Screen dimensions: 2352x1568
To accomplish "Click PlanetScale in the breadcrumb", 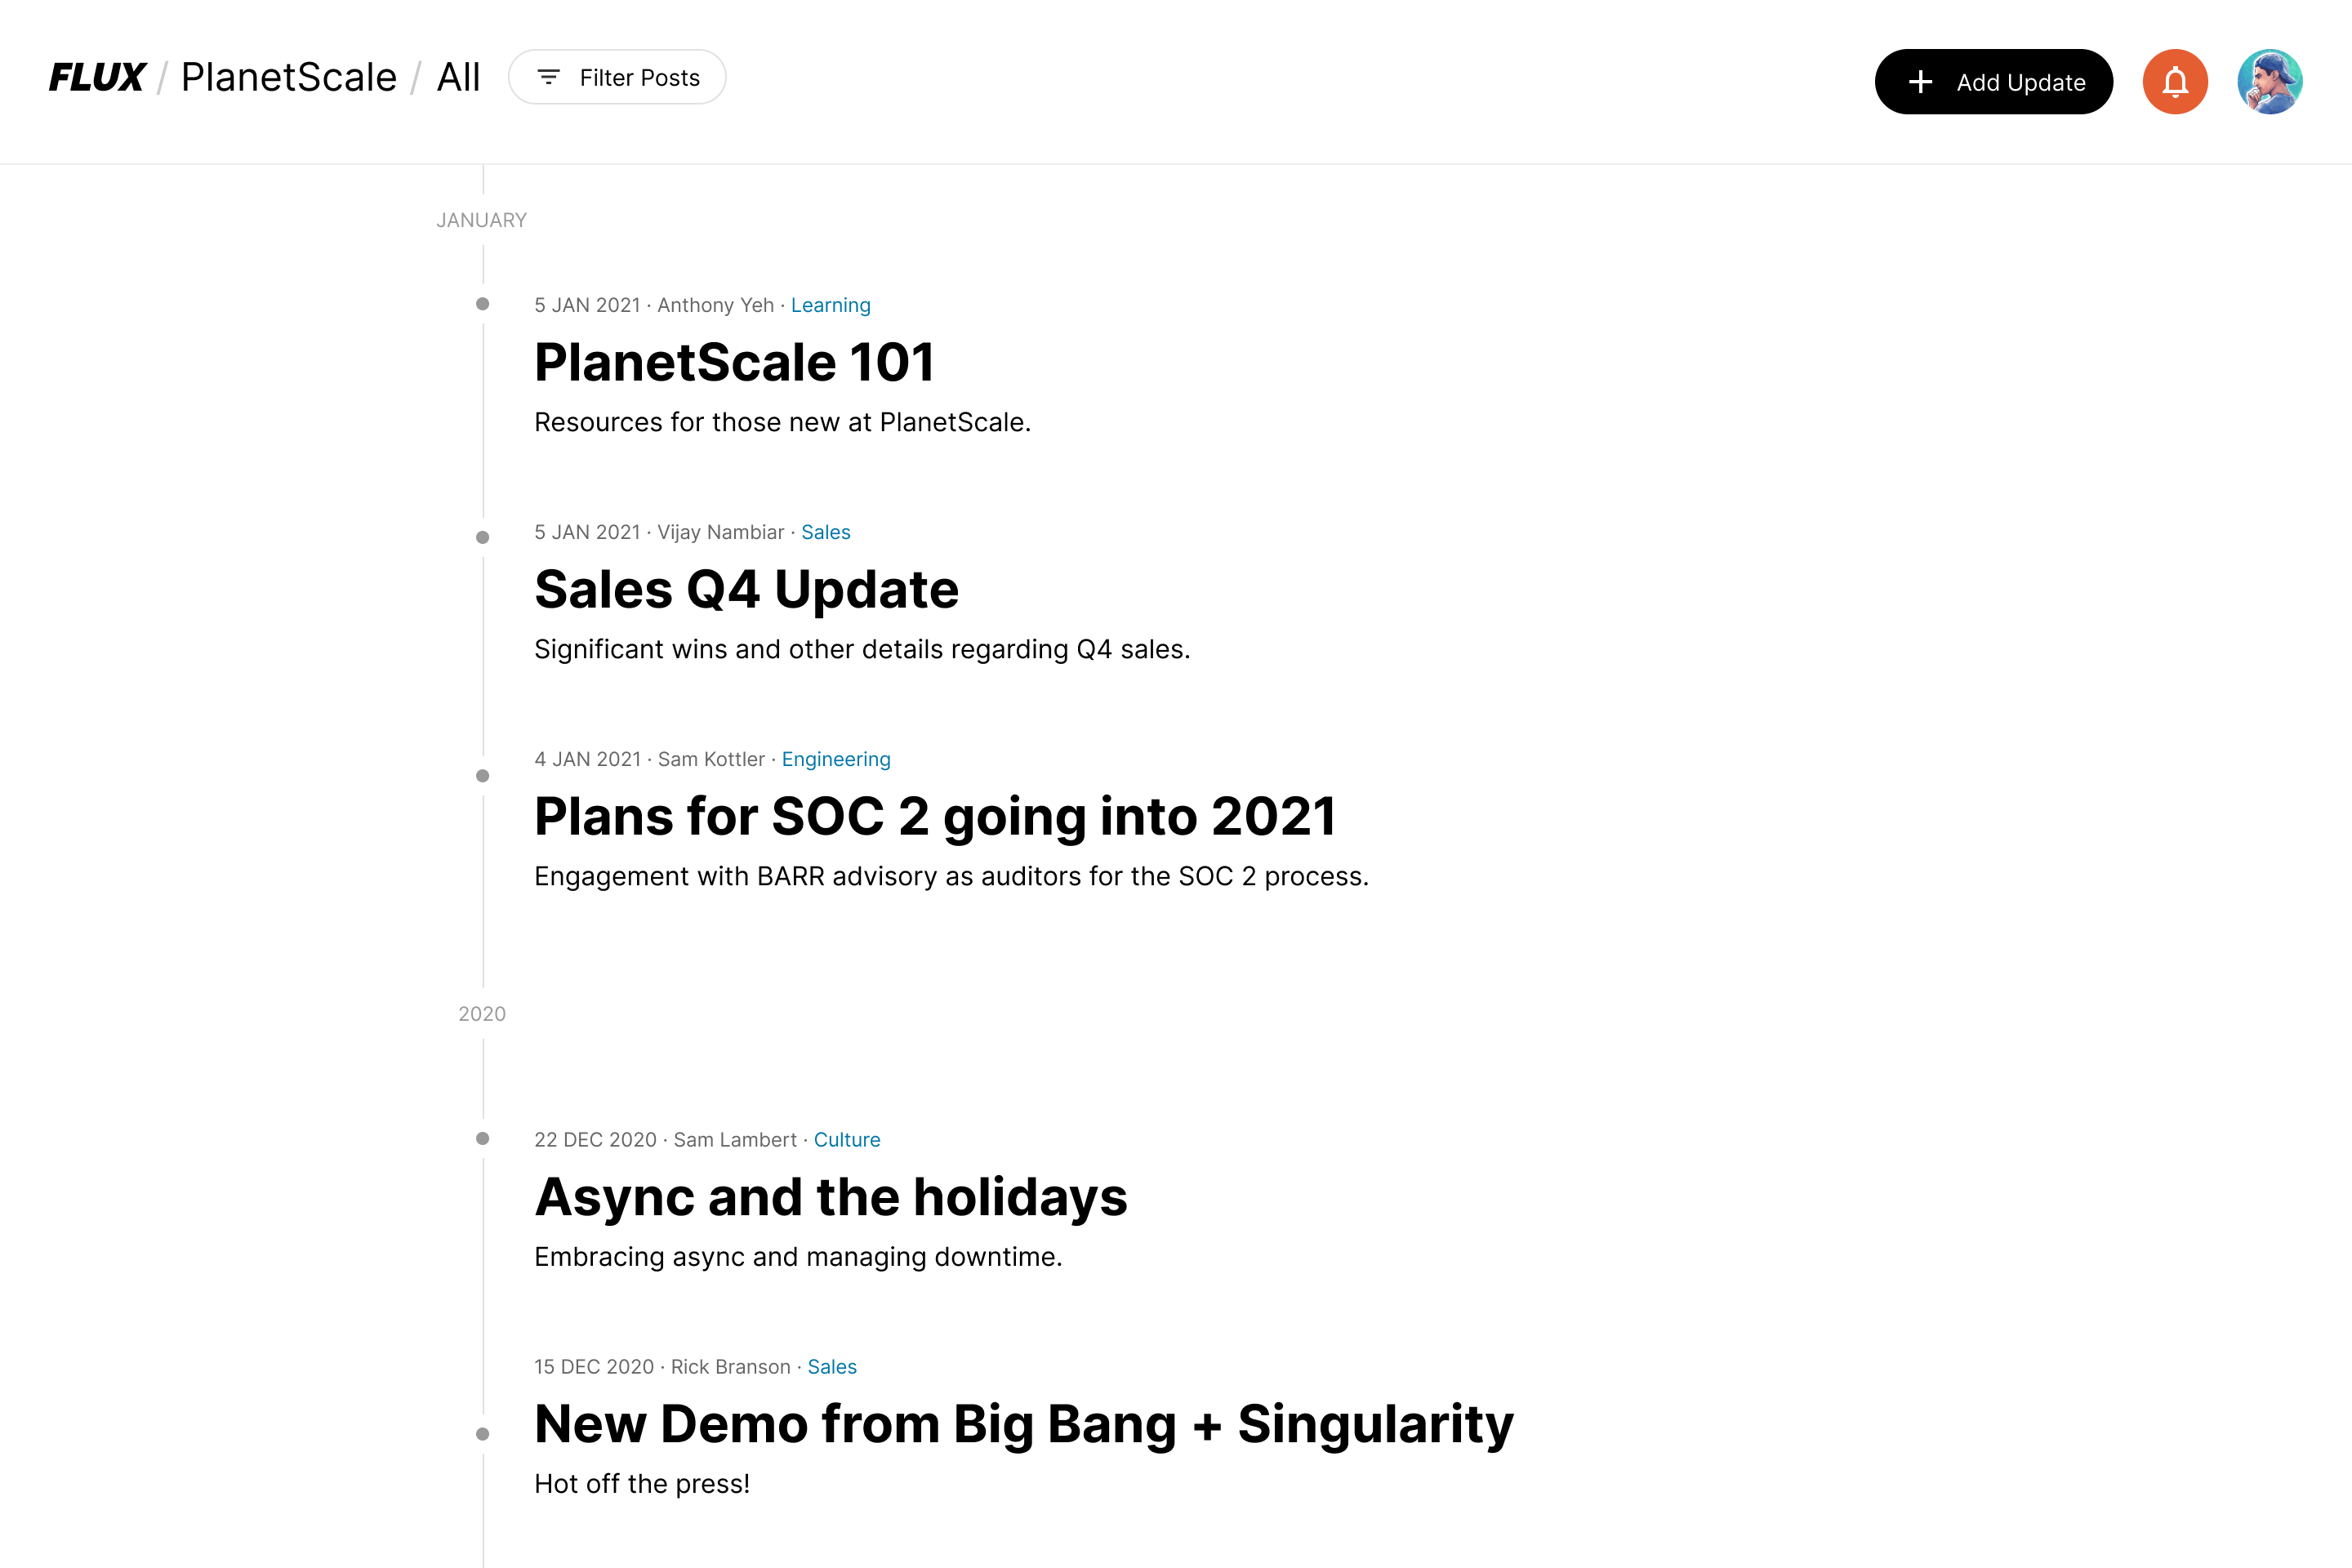I will point(289,78).
